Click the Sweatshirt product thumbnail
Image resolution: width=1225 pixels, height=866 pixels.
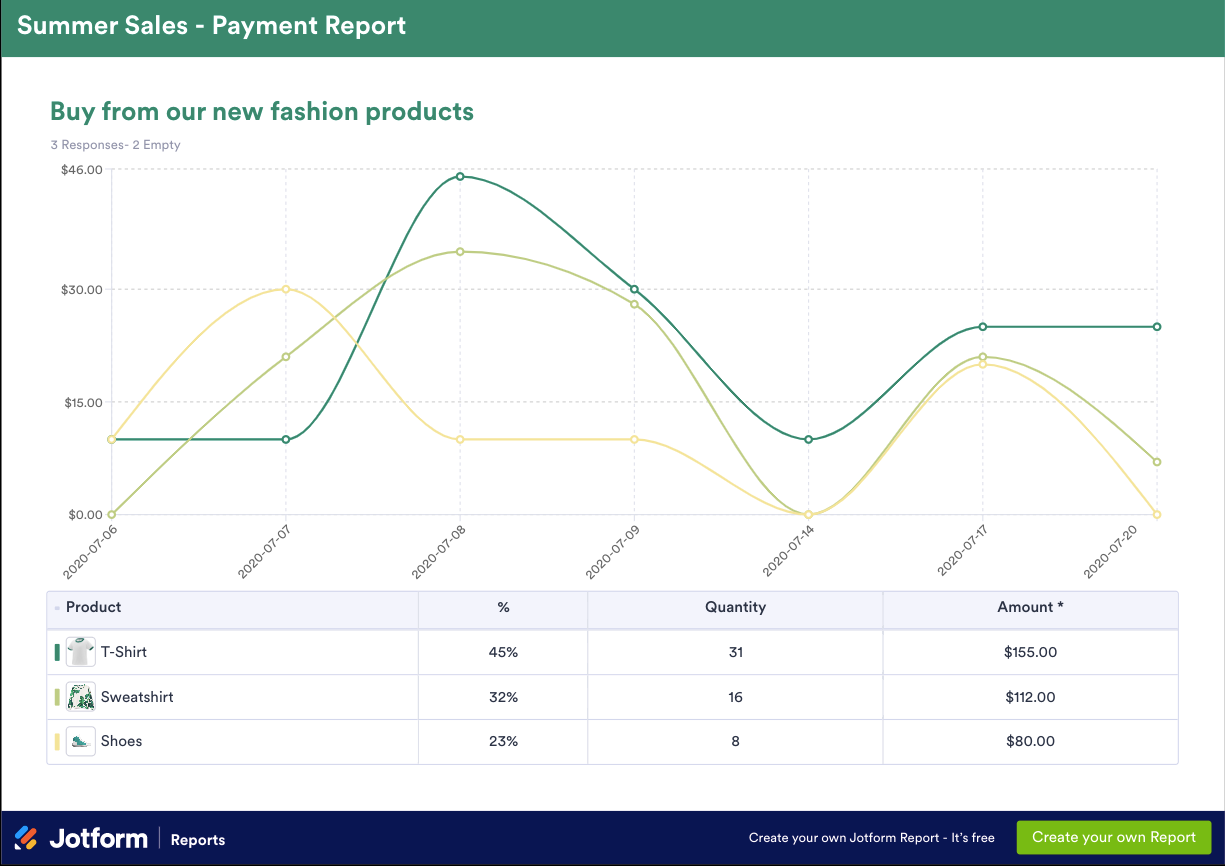tap(80, 697)
